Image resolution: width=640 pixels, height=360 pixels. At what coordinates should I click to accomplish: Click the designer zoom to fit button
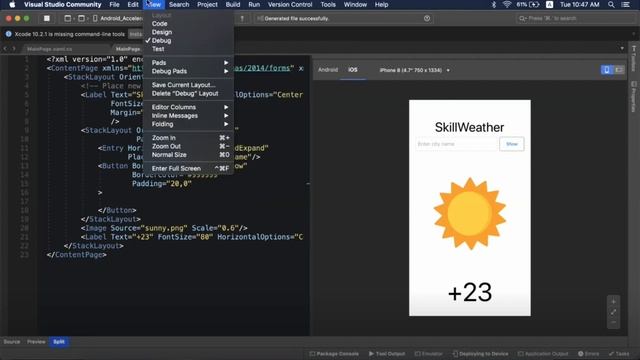click(x=613, y=312)
